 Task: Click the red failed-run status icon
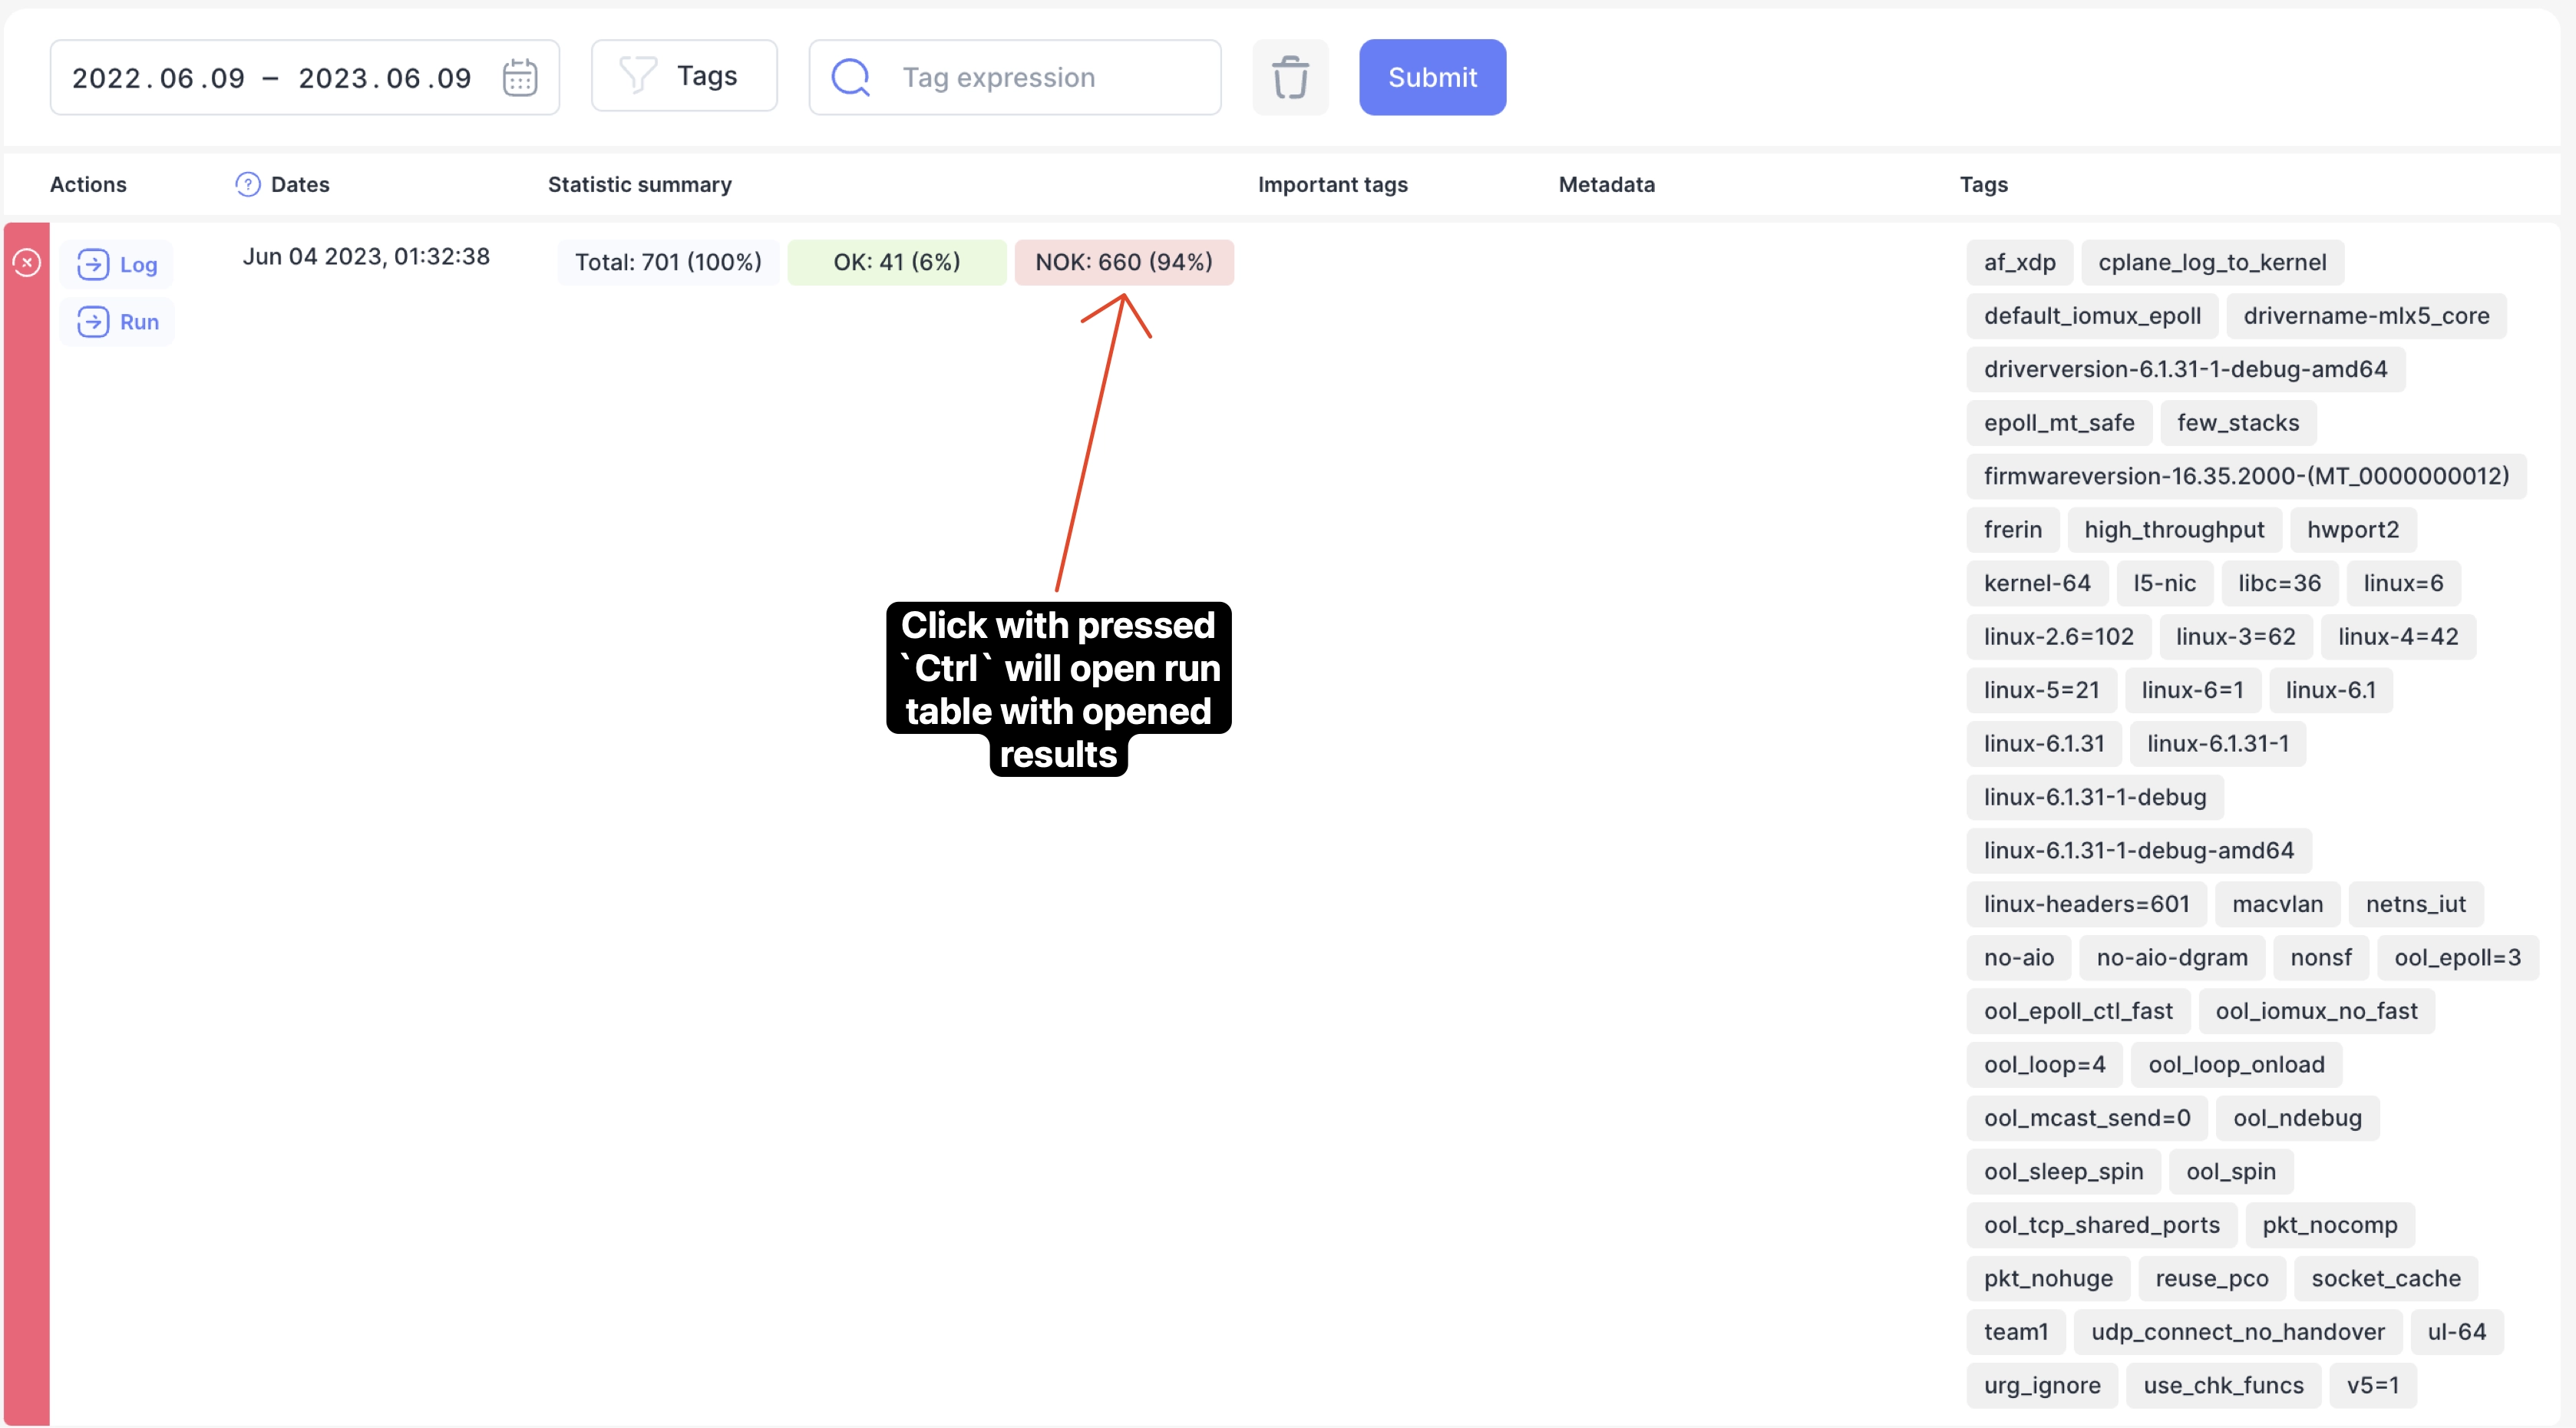[27, 263]
